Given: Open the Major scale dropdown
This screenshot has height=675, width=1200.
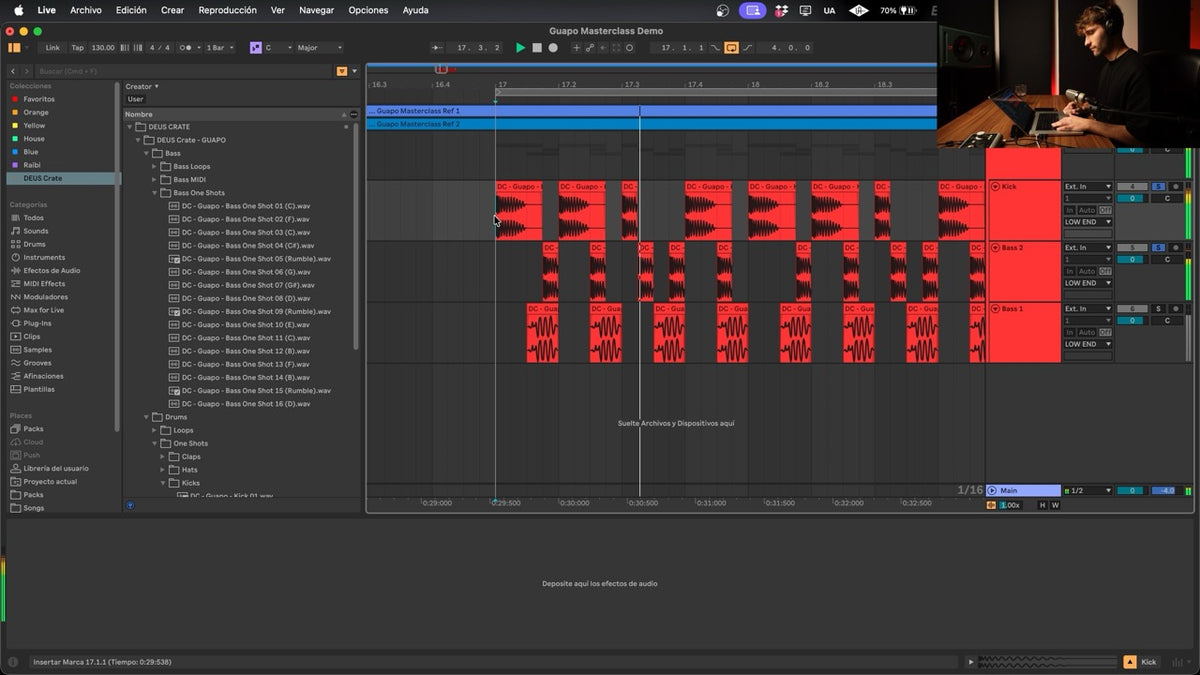Looking at the screenshot, I should tap(319, 48).
